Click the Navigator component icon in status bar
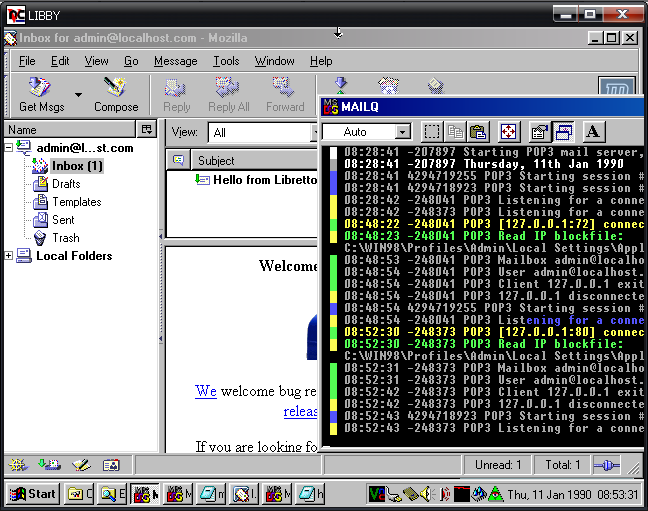The height and width of the screenshot is (511, 648). [x=18, y=465]
